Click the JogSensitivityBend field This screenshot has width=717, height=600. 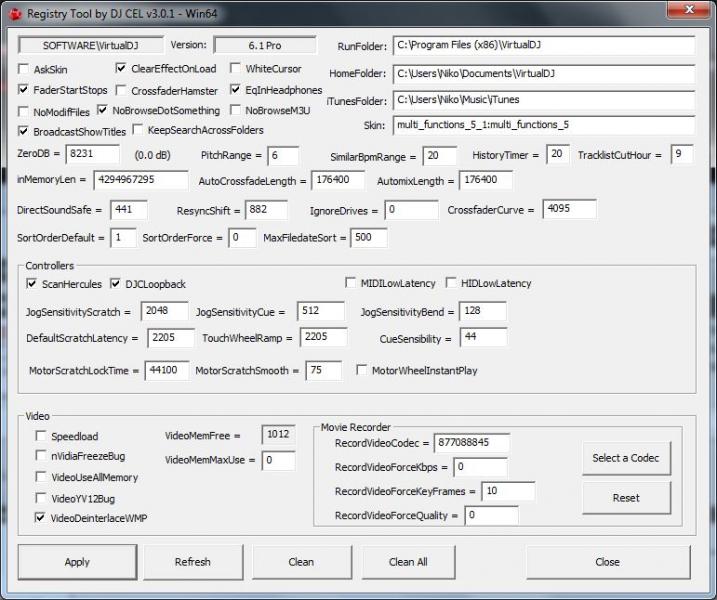483,311
